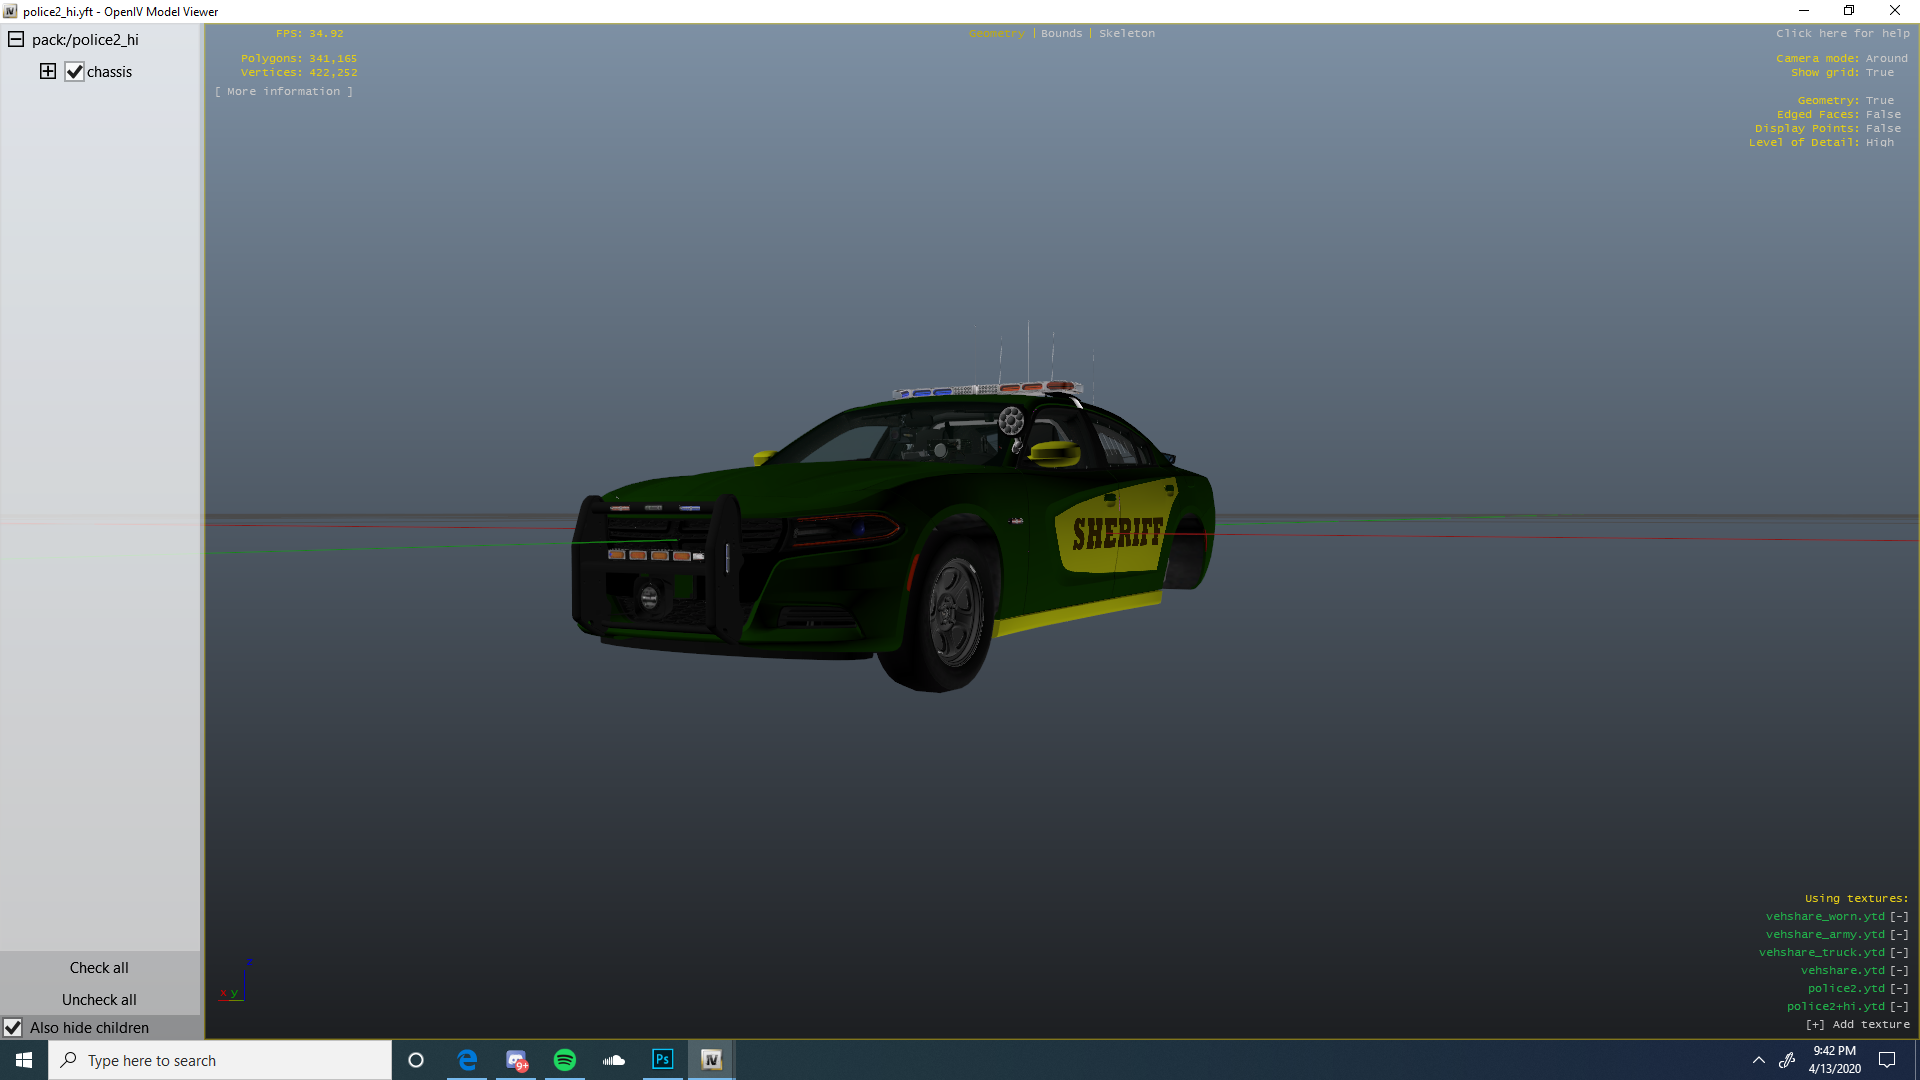Image resolution: width=1920 pixels, height=1080 pixels.
Task: Click the Discord taskbar icon
Action: (516, 1060)
